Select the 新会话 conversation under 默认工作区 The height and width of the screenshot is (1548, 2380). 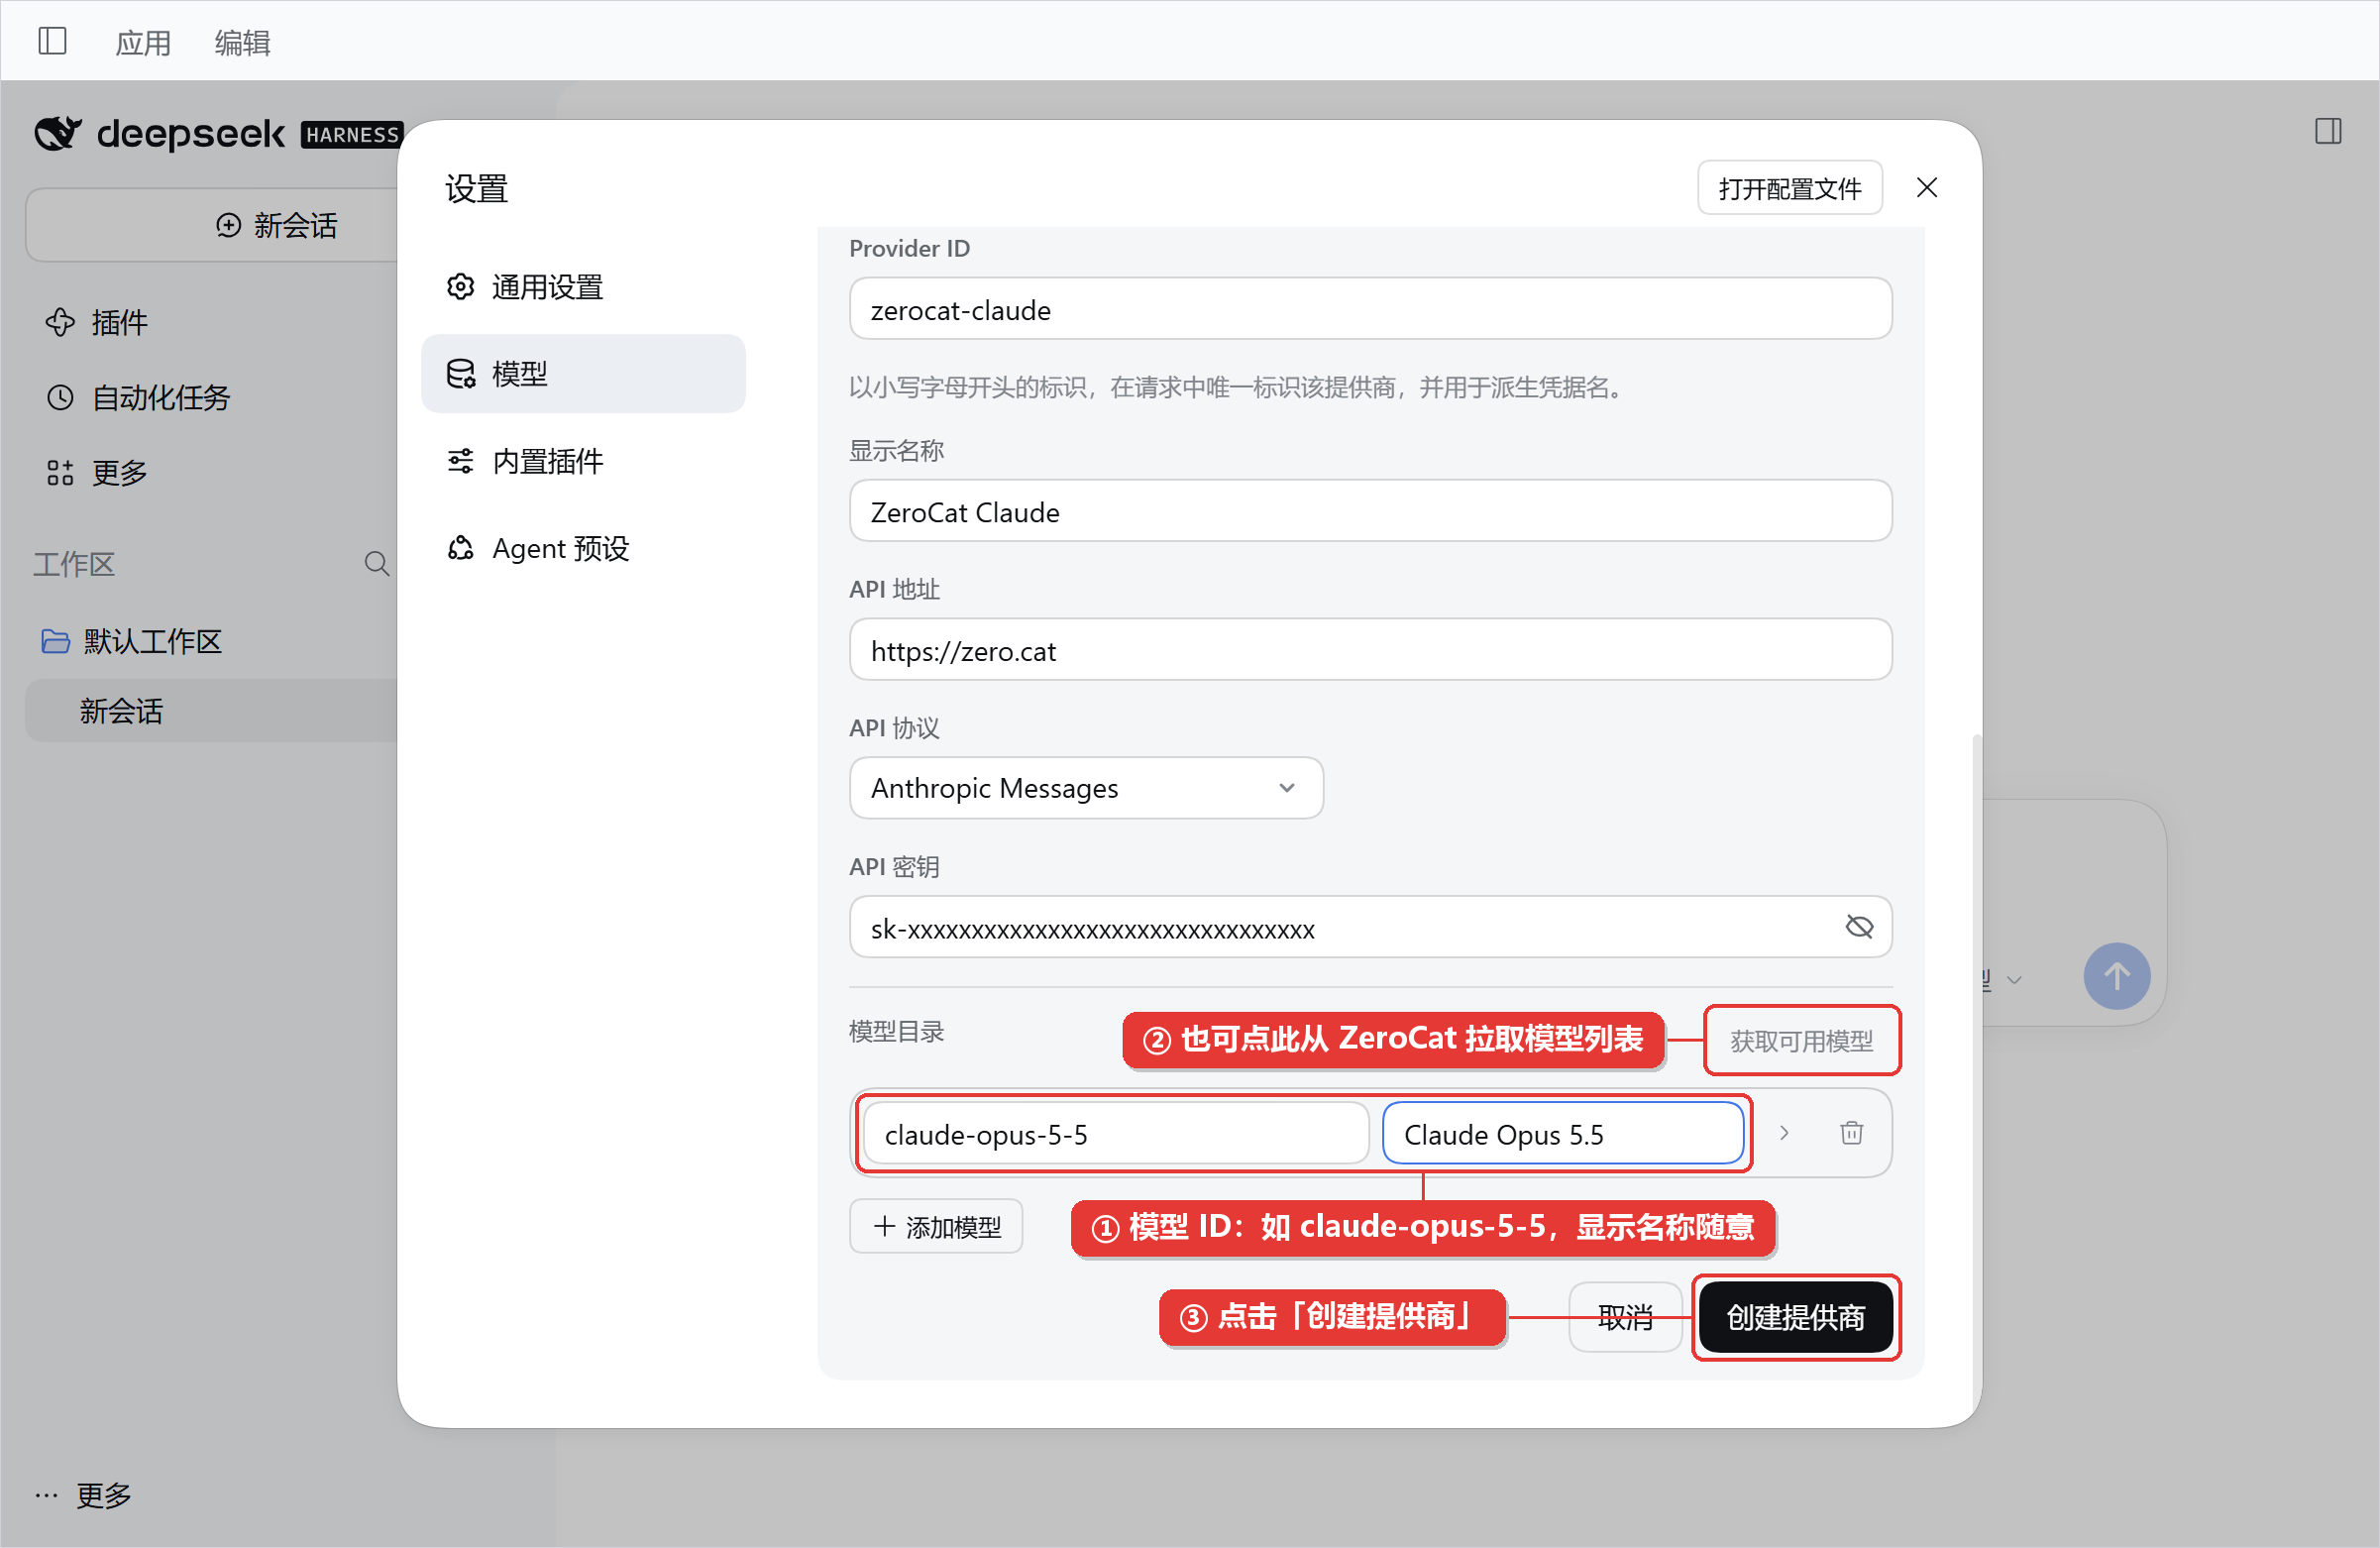tap(212, 711)
